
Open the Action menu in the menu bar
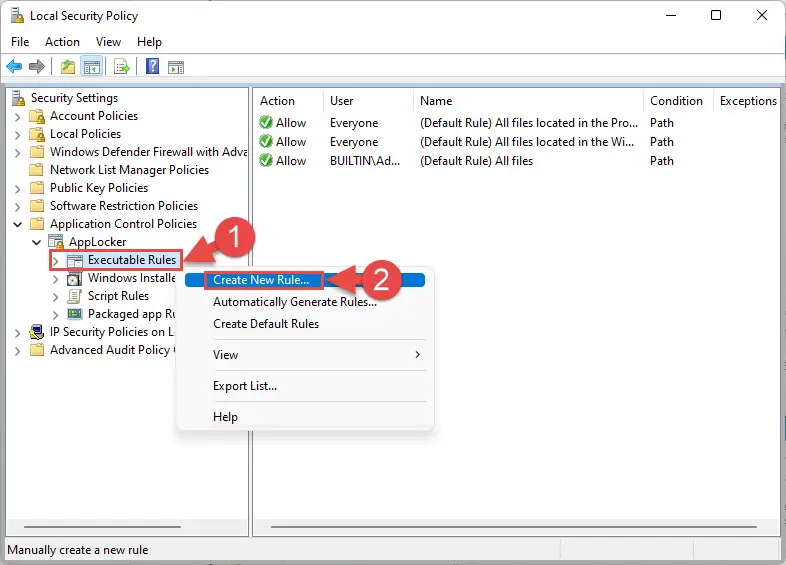pyautogui.click(x=62, y=42)
